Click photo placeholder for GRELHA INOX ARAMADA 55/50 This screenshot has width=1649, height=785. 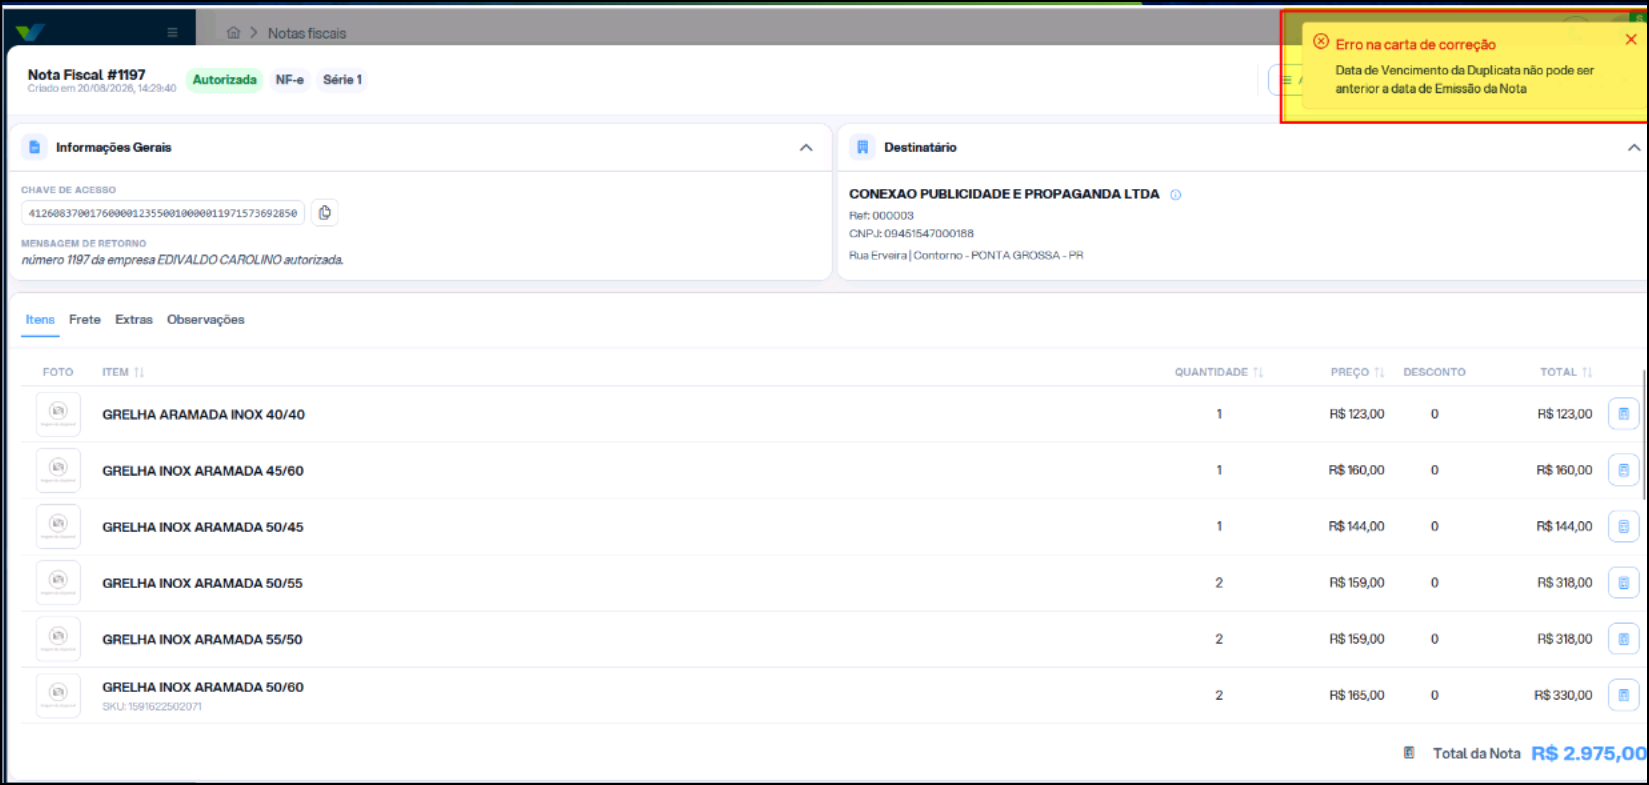[58, 639]
